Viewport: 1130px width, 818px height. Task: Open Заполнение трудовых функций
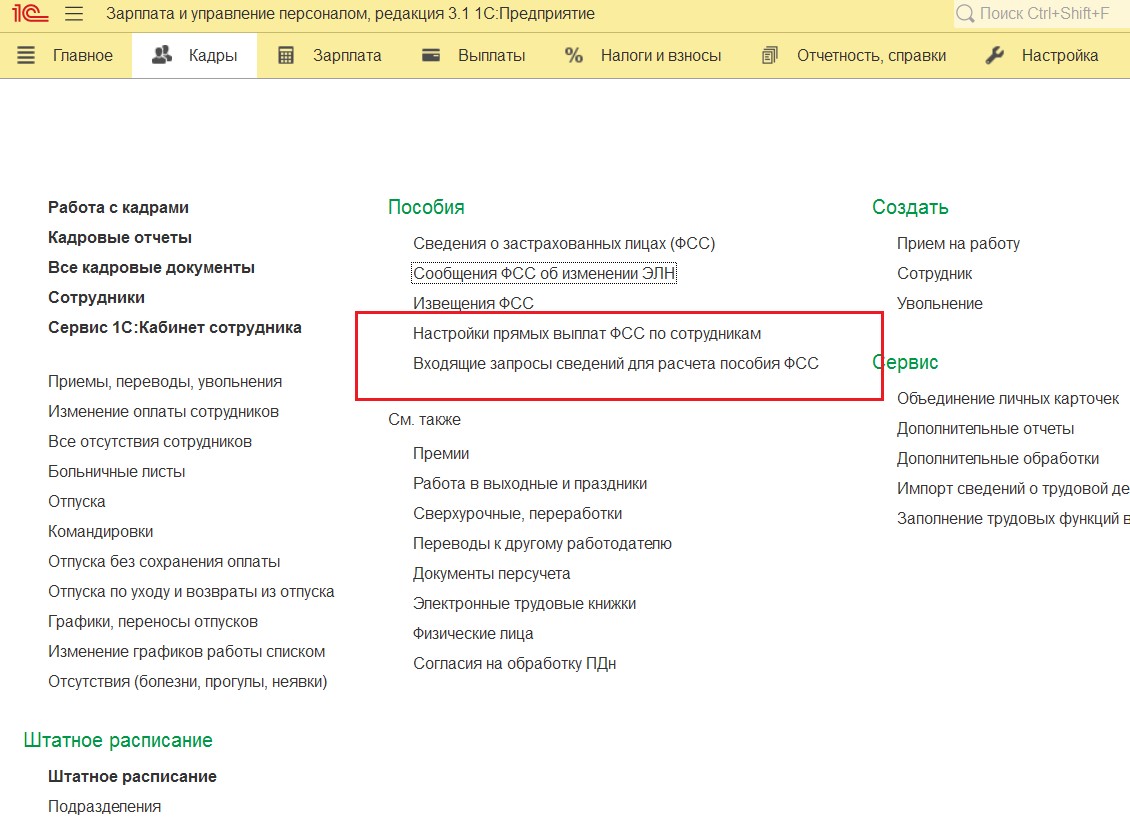click(1013, 519)
